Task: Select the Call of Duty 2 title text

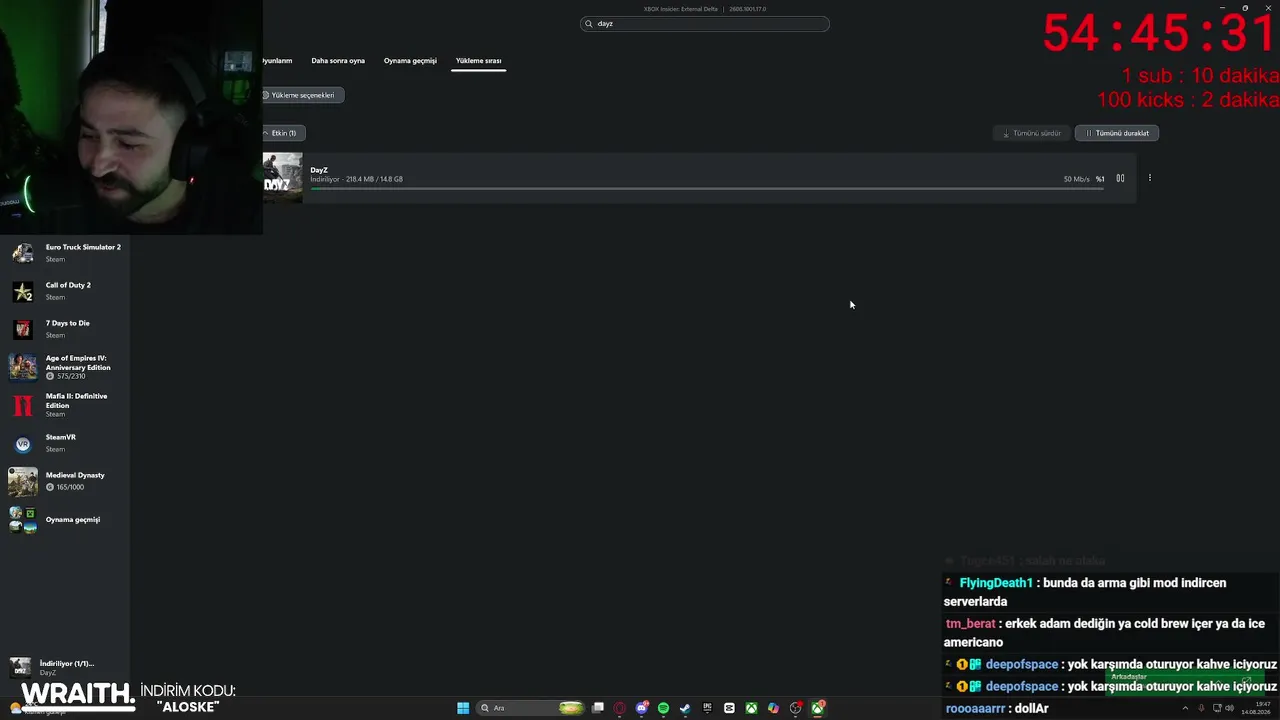Action: click(x=68, y=285)
